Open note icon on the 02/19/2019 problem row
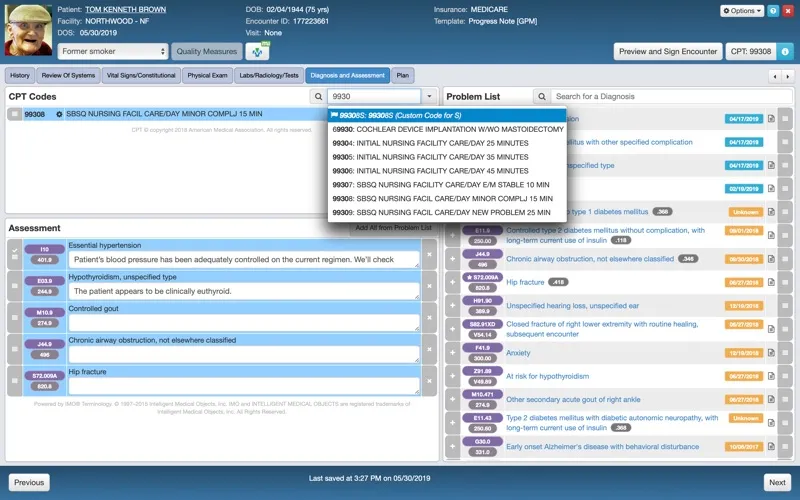 tap(771, 188)
